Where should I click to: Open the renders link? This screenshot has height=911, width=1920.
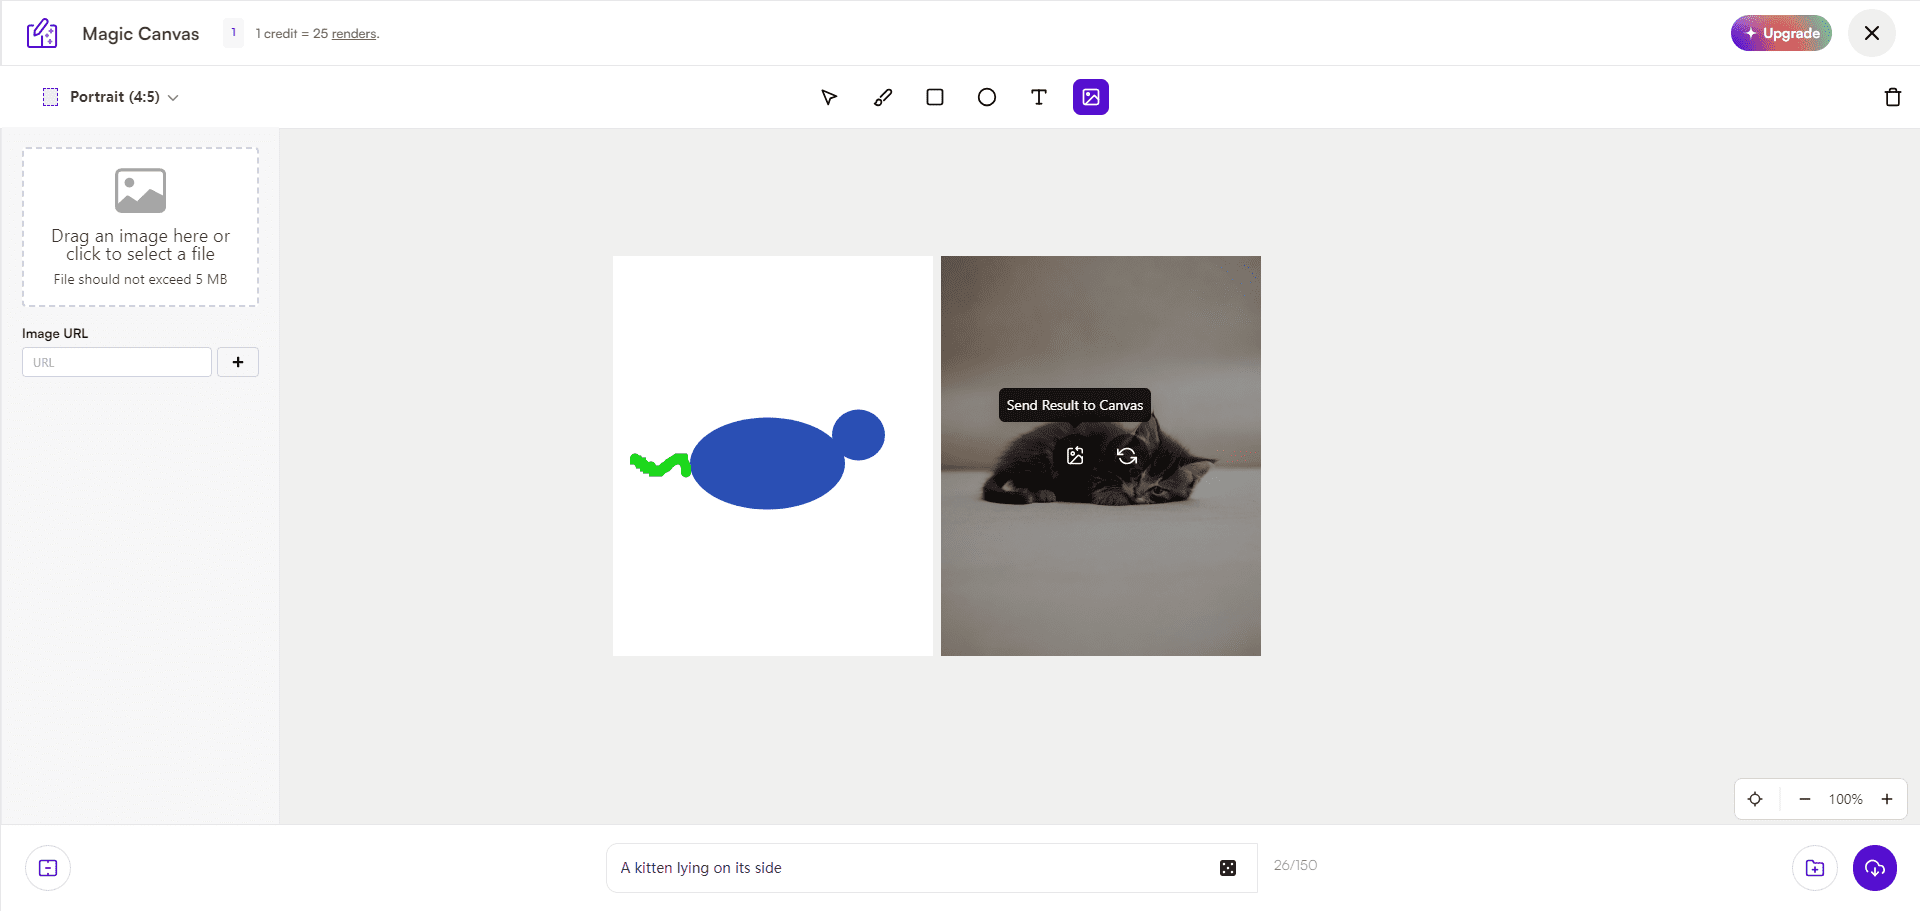click(354, 34)
